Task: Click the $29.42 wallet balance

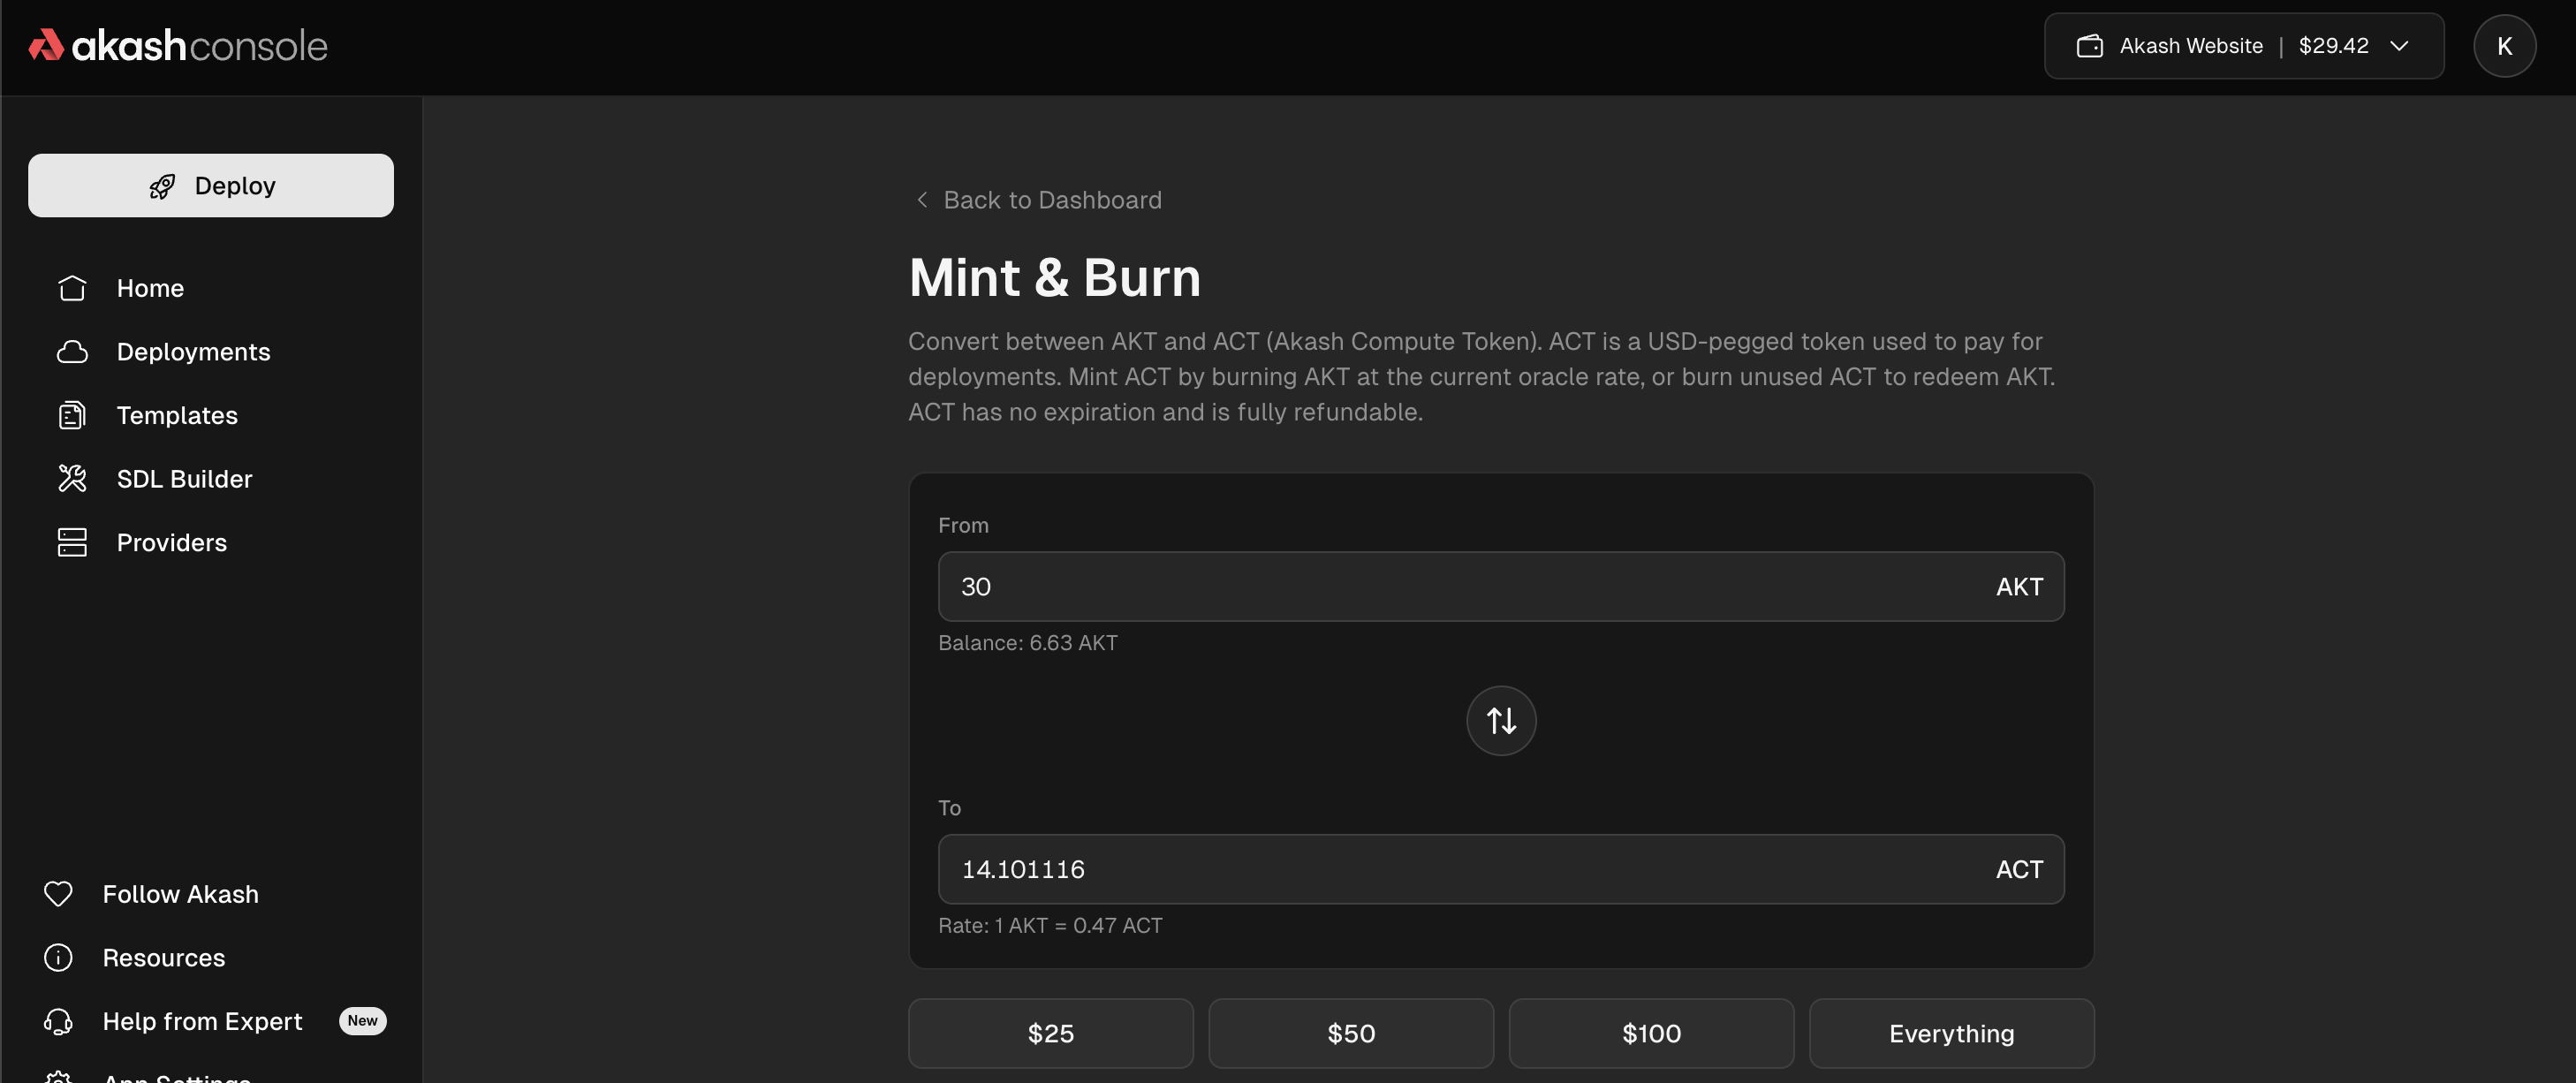Action: 2333,46
